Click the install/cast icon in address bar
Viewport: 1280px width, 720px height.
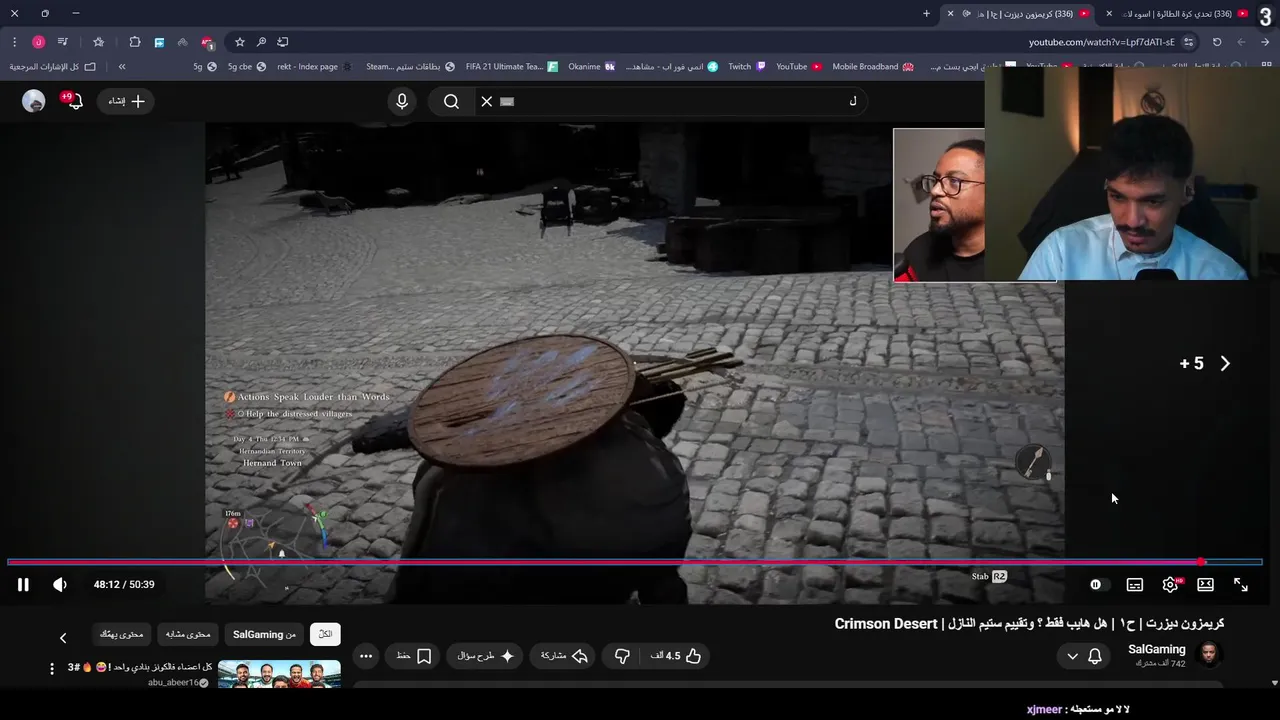click(x=283, y=42)
